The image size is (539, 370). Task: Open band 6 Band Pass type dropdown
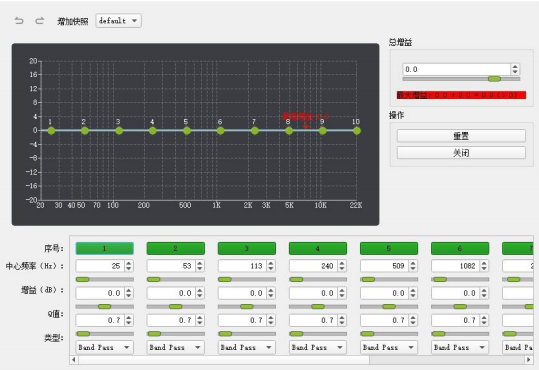[460, 347]
